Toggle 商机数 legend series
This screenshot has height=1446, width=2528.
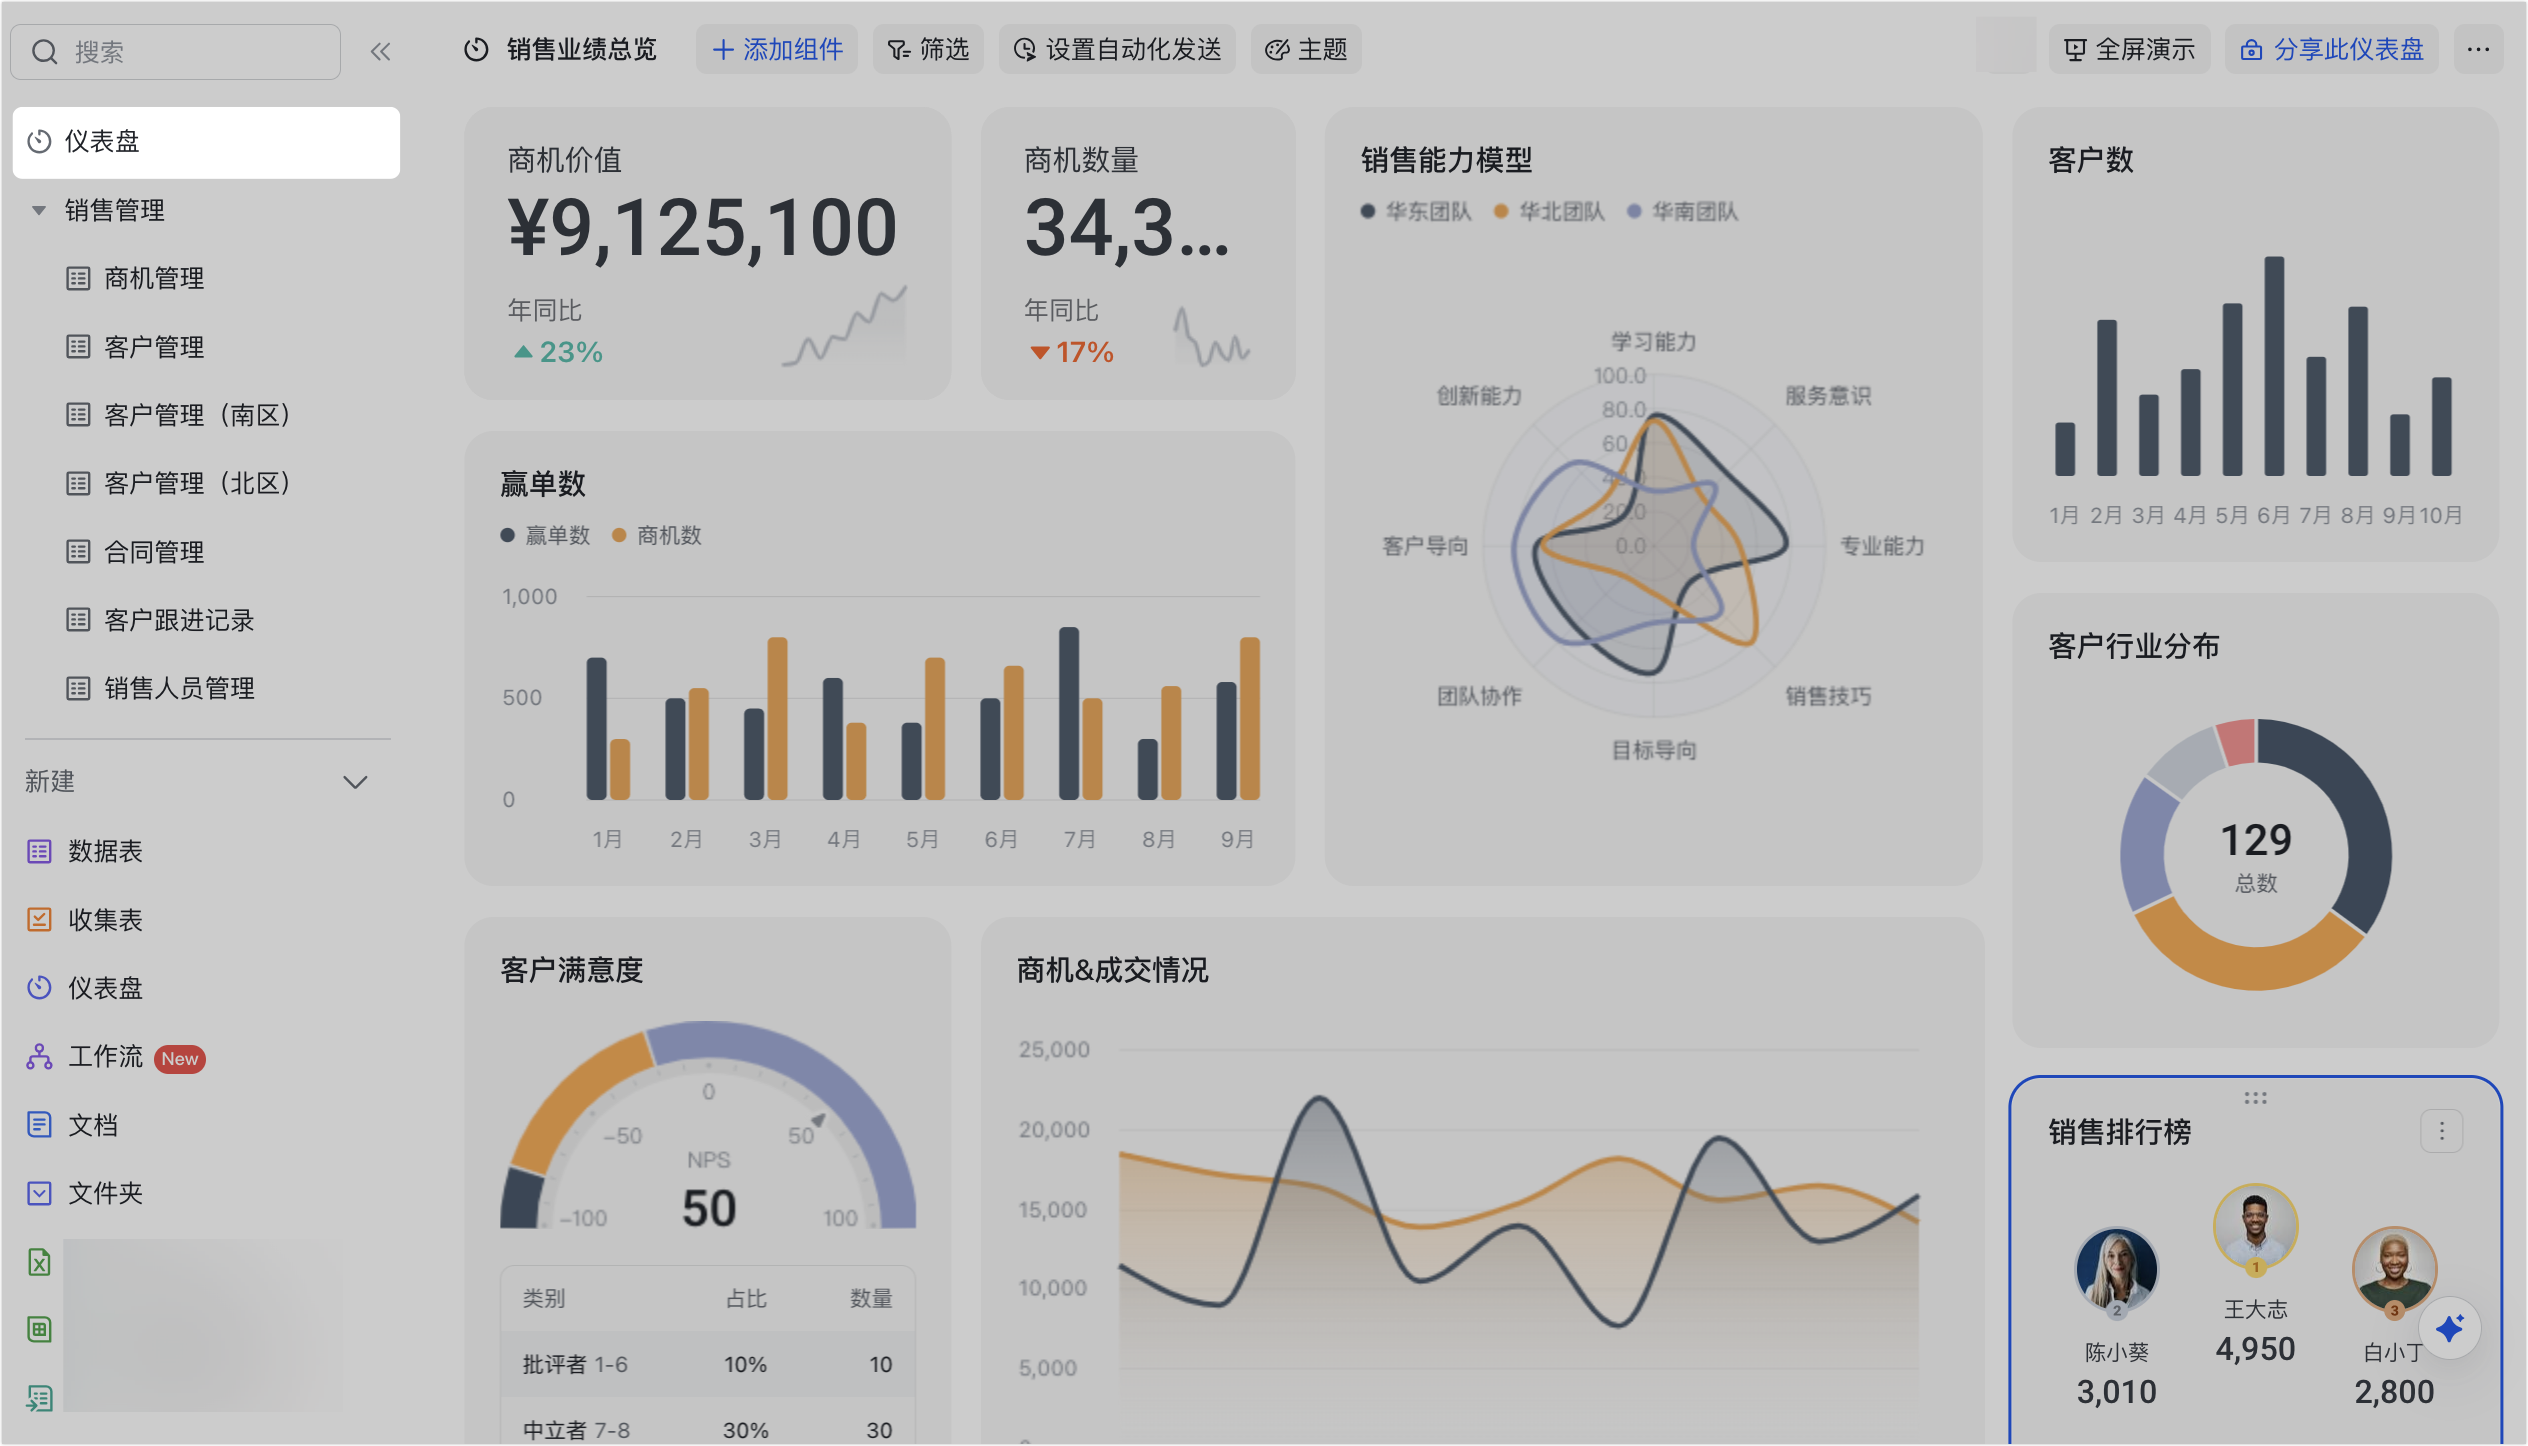[x=657, y=536]
